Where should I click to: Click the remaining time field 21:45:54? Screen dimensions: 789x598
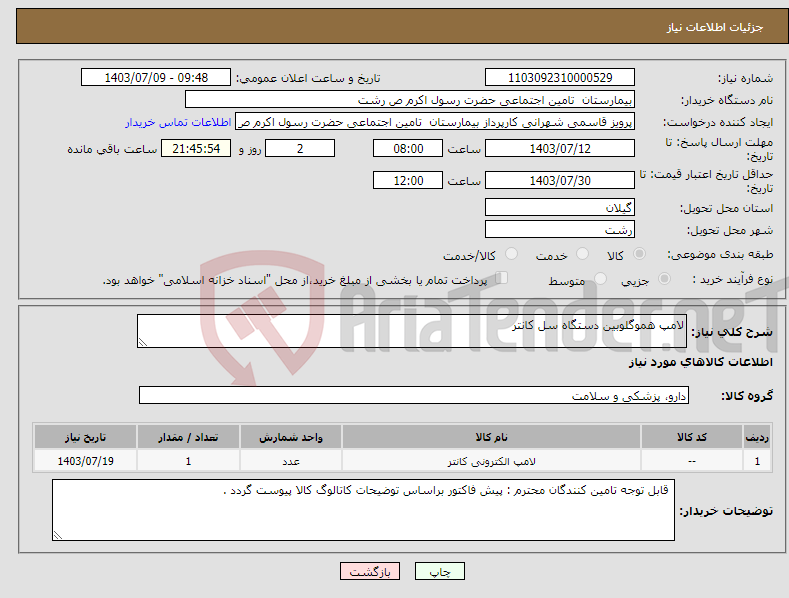(196, 148)
